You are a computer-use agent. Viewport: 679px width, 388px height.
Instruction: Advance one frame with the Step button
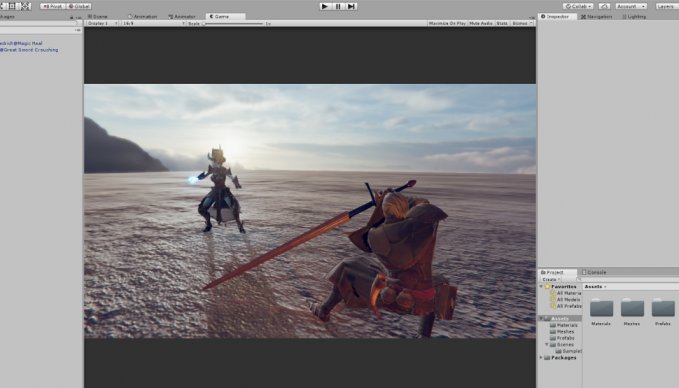tap(351, 6)
